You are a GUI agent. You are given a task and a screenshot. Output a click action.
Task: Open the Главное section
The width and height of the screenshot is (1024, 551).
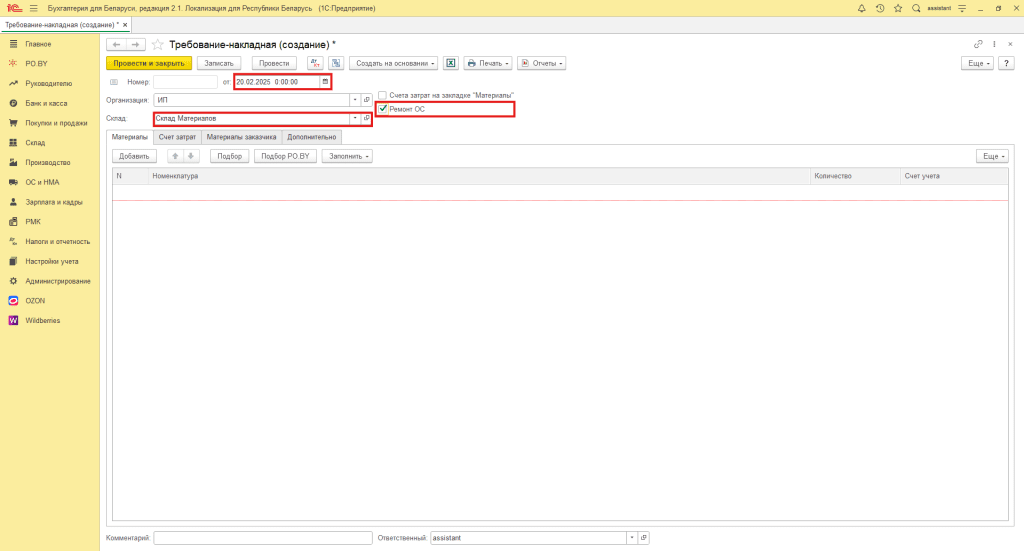pyautogui.click(x=39, y=44)
